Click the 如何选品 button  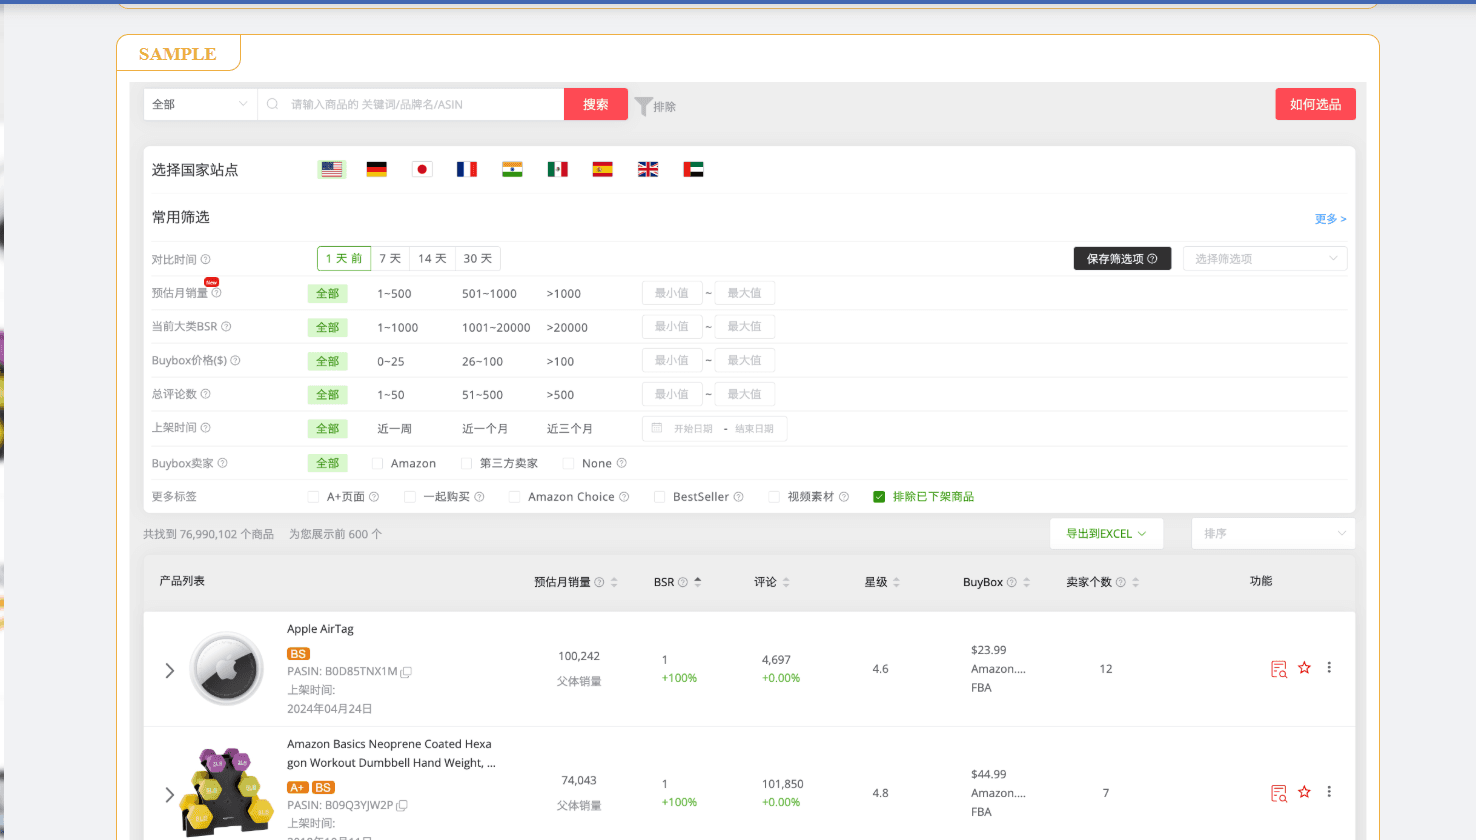pyautogui.click(x=1315, y=104)
